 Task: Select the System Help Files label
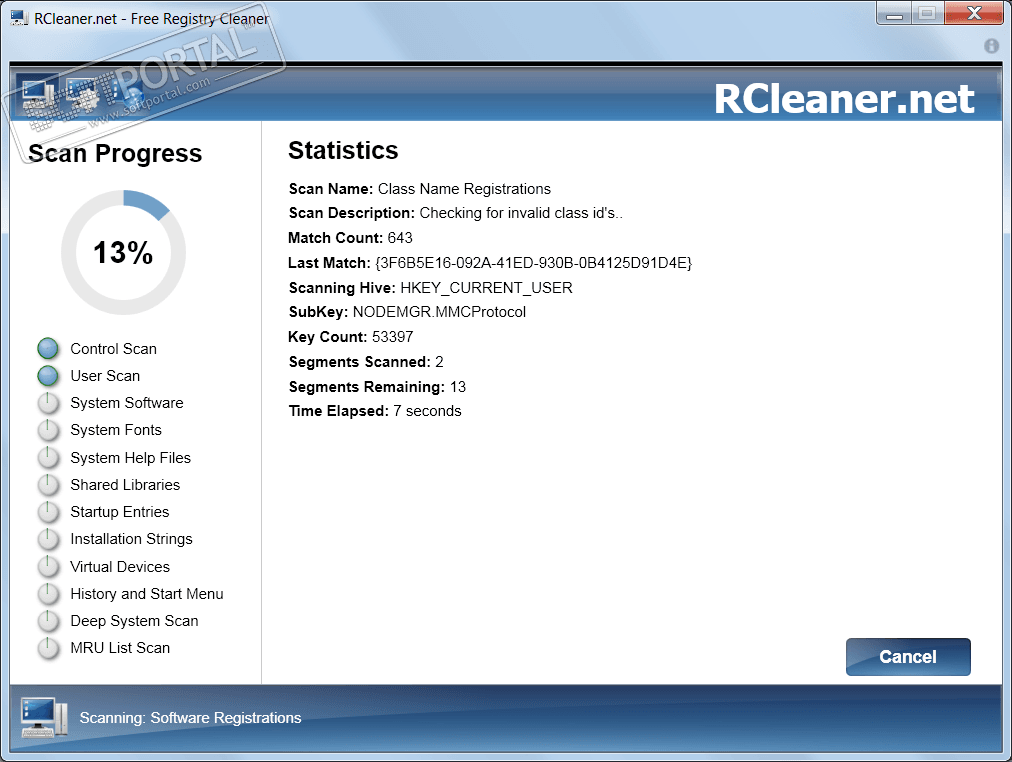pyautogui.click(x=131, y=458)
